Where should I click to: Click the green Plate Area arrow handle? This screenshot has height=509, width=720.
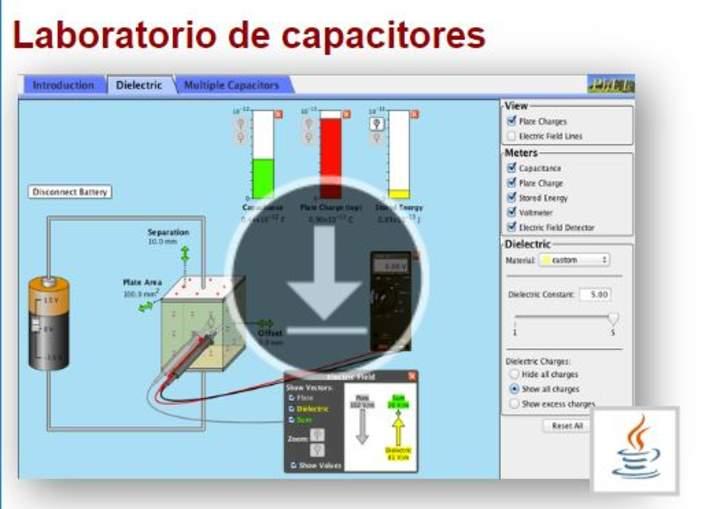coord(145,307)
